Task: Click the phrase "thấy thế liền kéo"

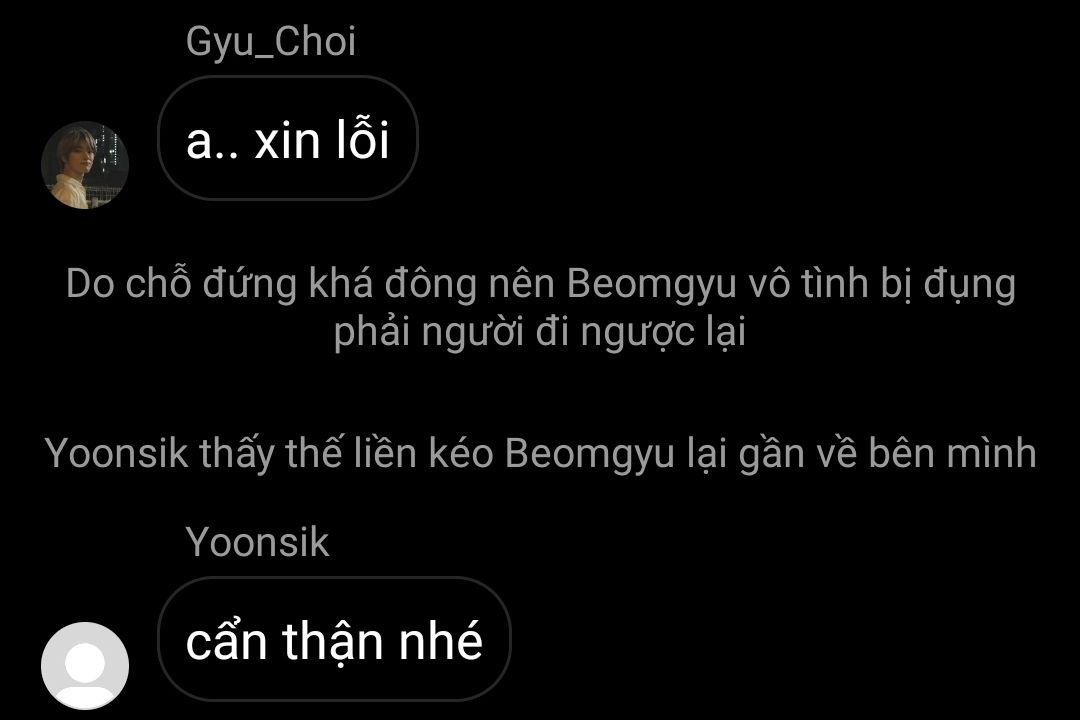Action: point(346,455)
